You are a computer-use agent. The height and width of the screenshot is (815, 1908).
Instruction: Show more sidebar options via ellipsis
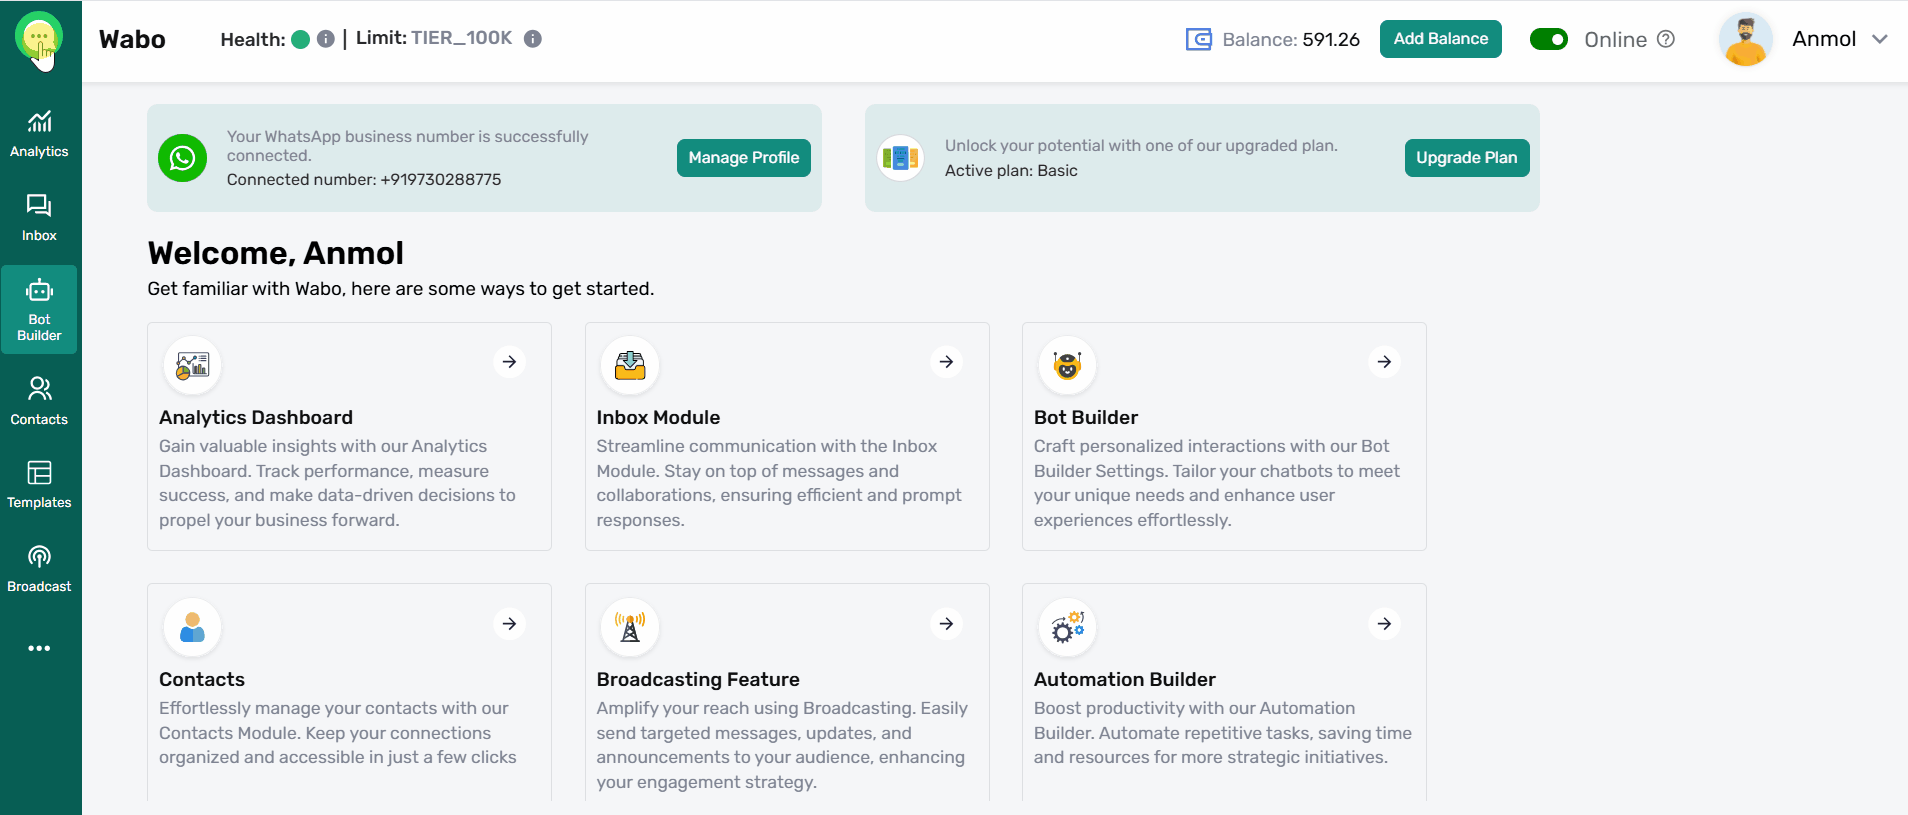39,648
